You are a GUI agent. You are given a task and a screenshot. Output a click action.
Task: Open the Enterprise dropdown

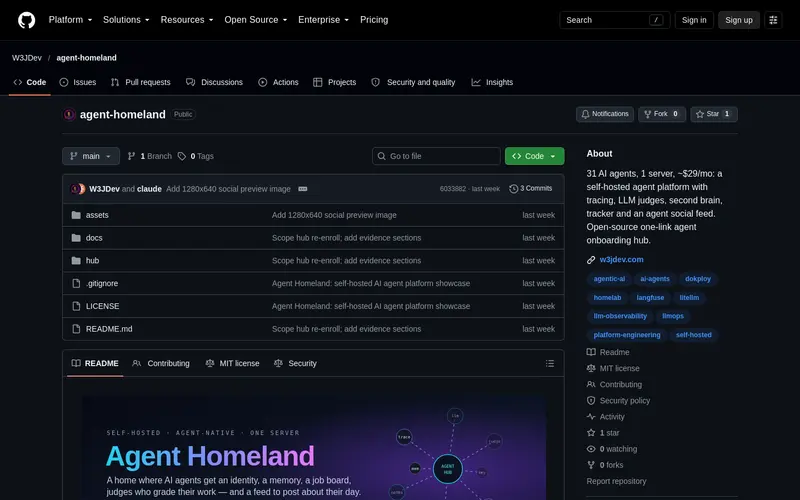click(323, 20)
